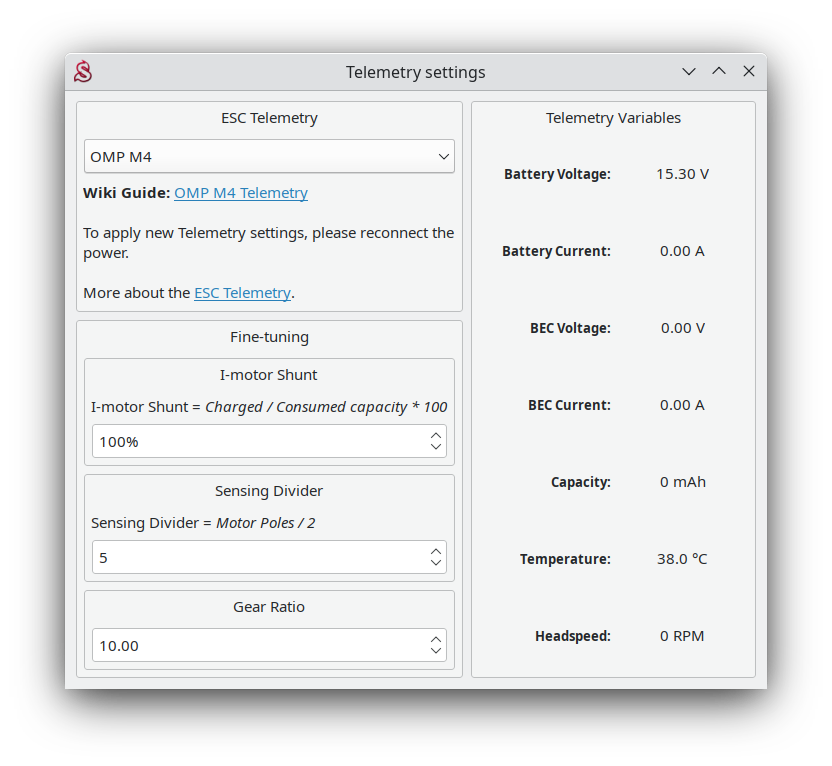The image size is (832, 766).
Task: Increment the Sensing Divider value
Action: click(436, 551)
